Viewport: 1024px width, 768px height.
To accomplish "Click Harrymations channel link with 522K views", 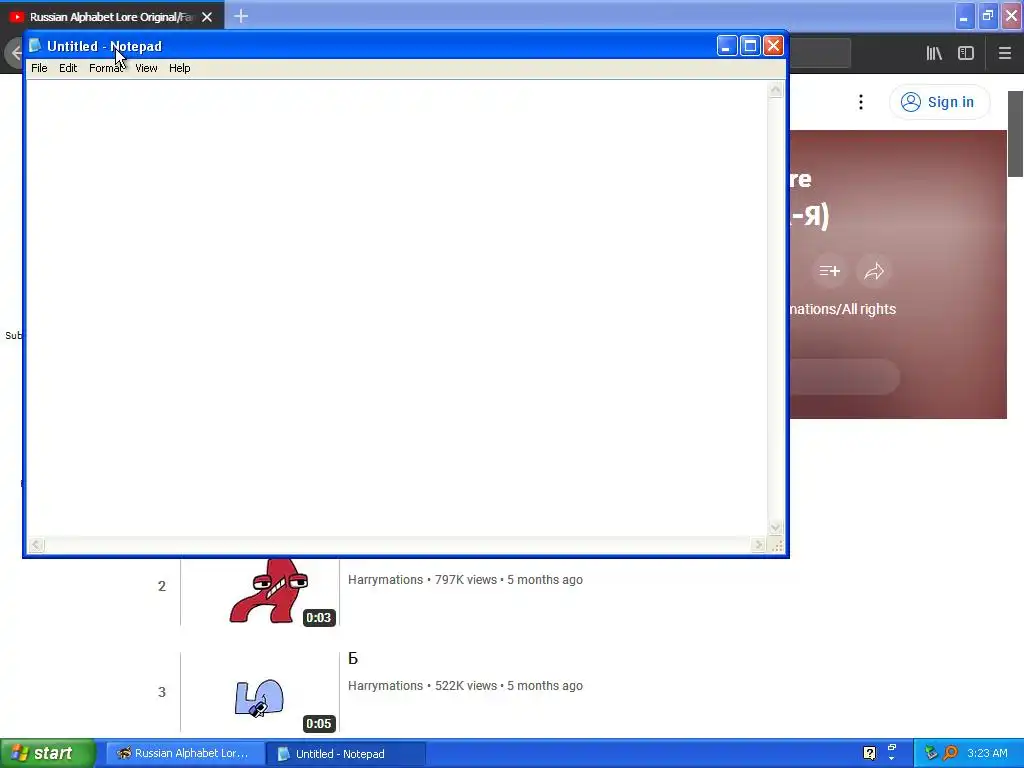I will (385, 686).
